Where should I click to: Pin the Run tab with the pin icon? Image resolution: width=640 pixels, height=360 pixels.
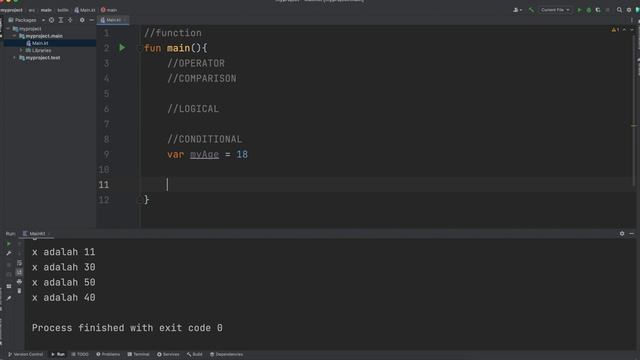pos(9,298)
